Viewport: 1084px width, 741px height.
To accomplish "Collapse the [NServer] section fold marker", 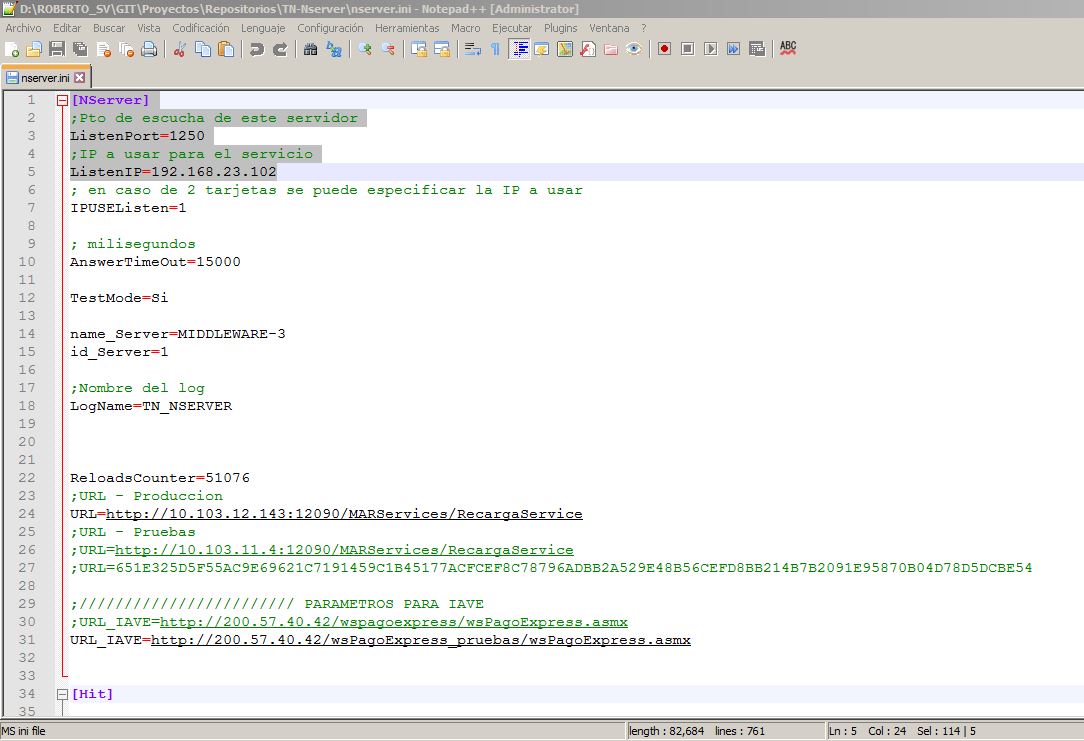I will (x=62, y=100).
